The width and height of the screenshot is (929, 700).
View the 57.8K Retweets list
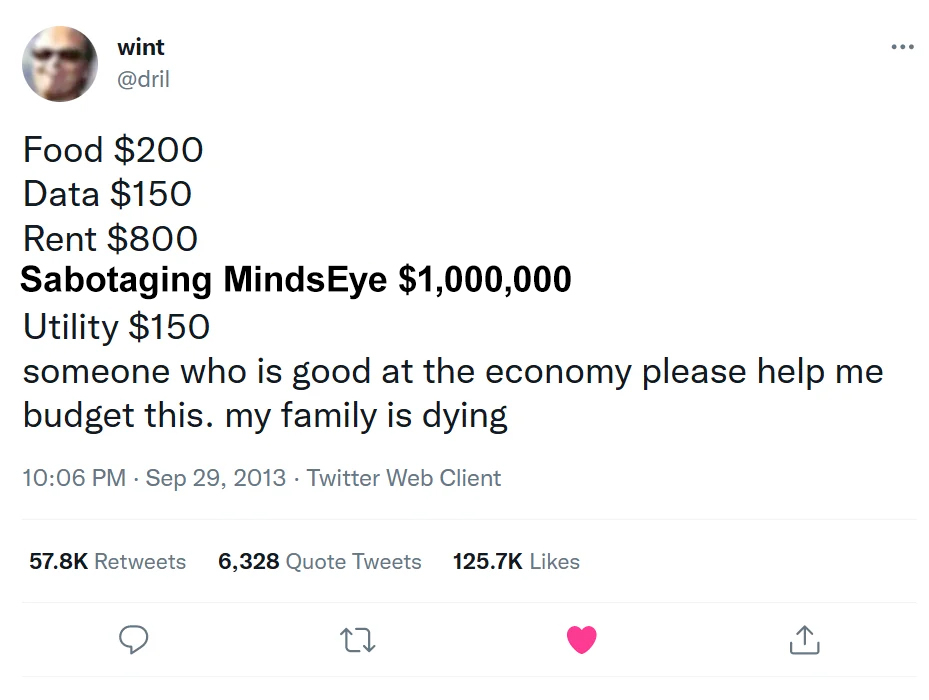point(108,562)
